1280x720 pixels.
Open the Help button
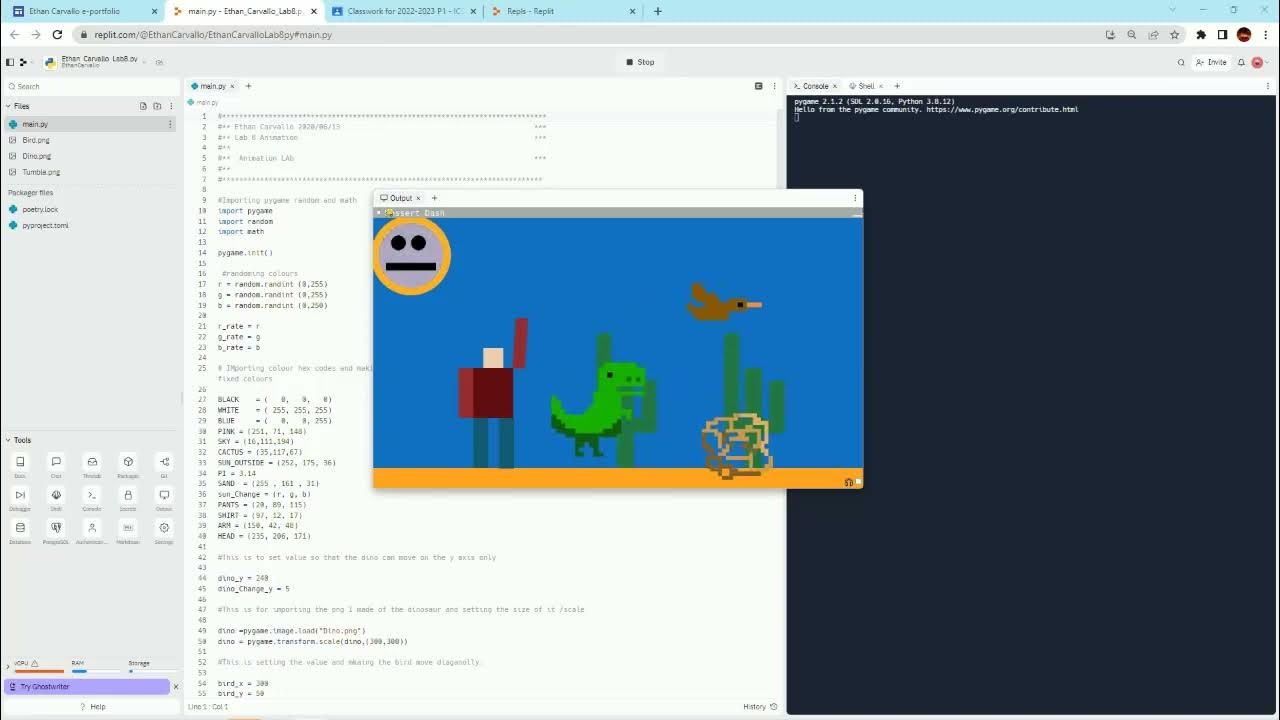pyautogui.click(x=92, y=706)
